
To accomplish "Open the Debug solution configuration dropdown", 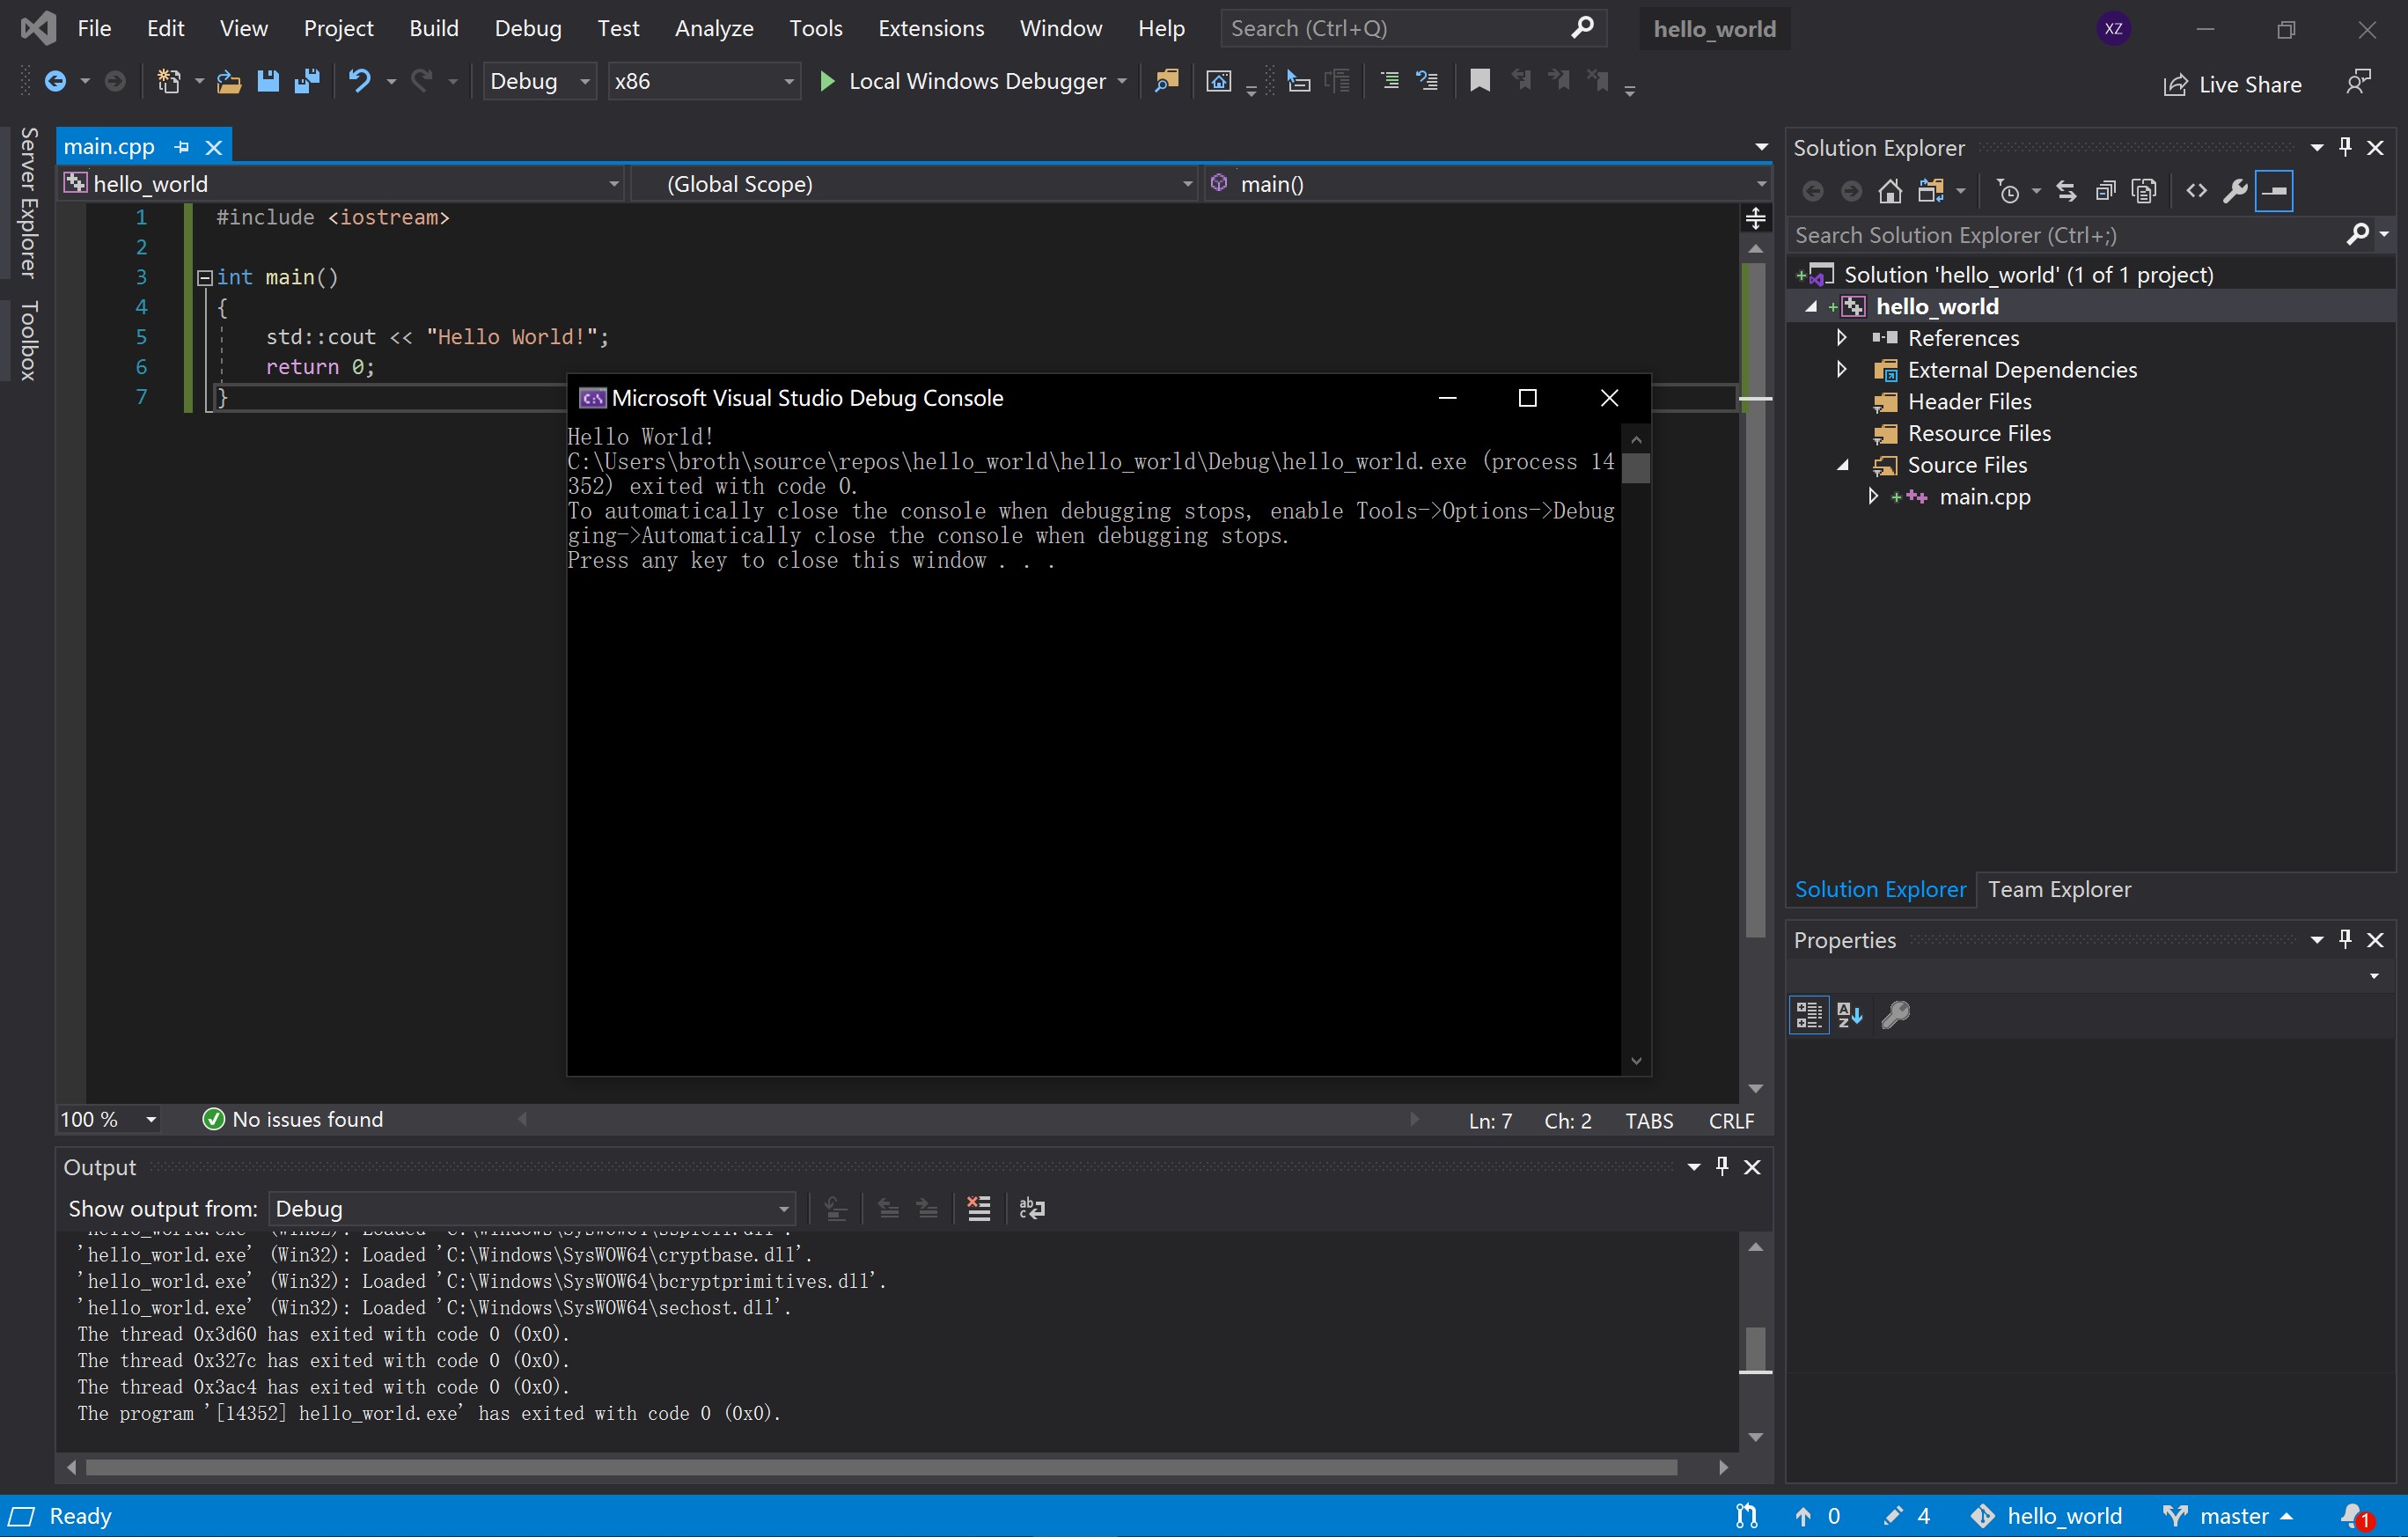I will [540, 81].
